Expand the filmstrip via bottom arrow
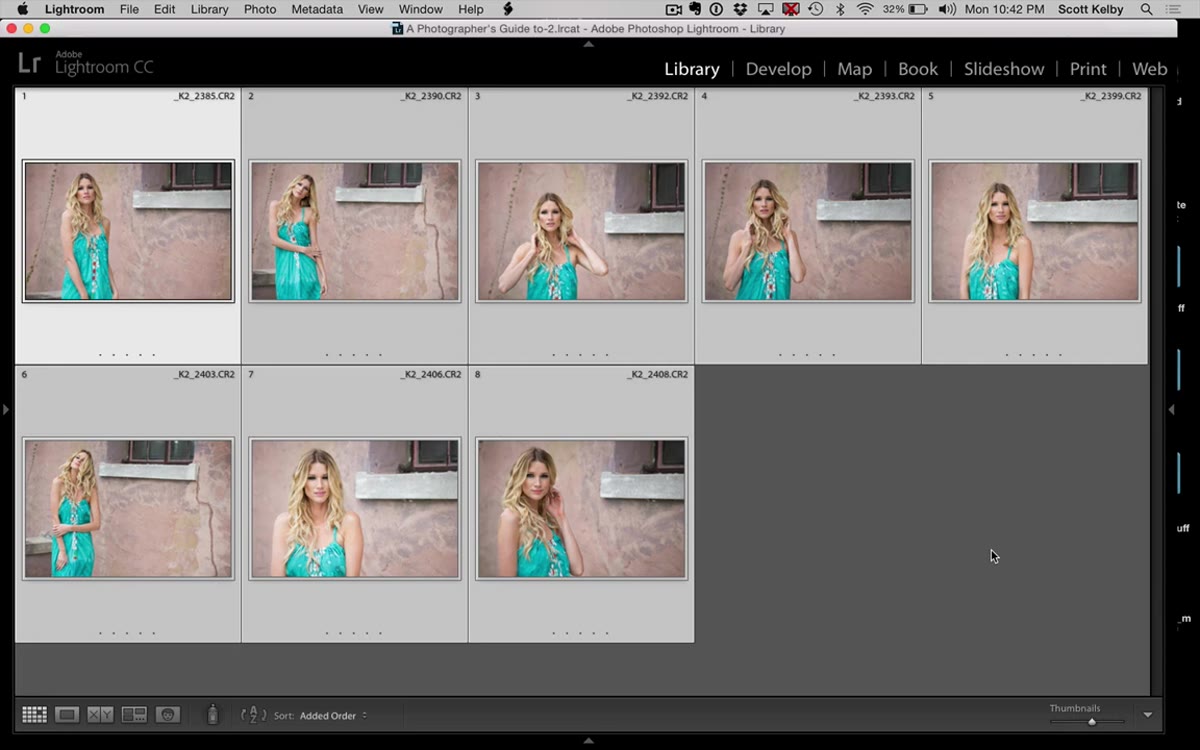The height and width of the screenshot is (750, 1200). pyautogui.click(x=588, y=741)
